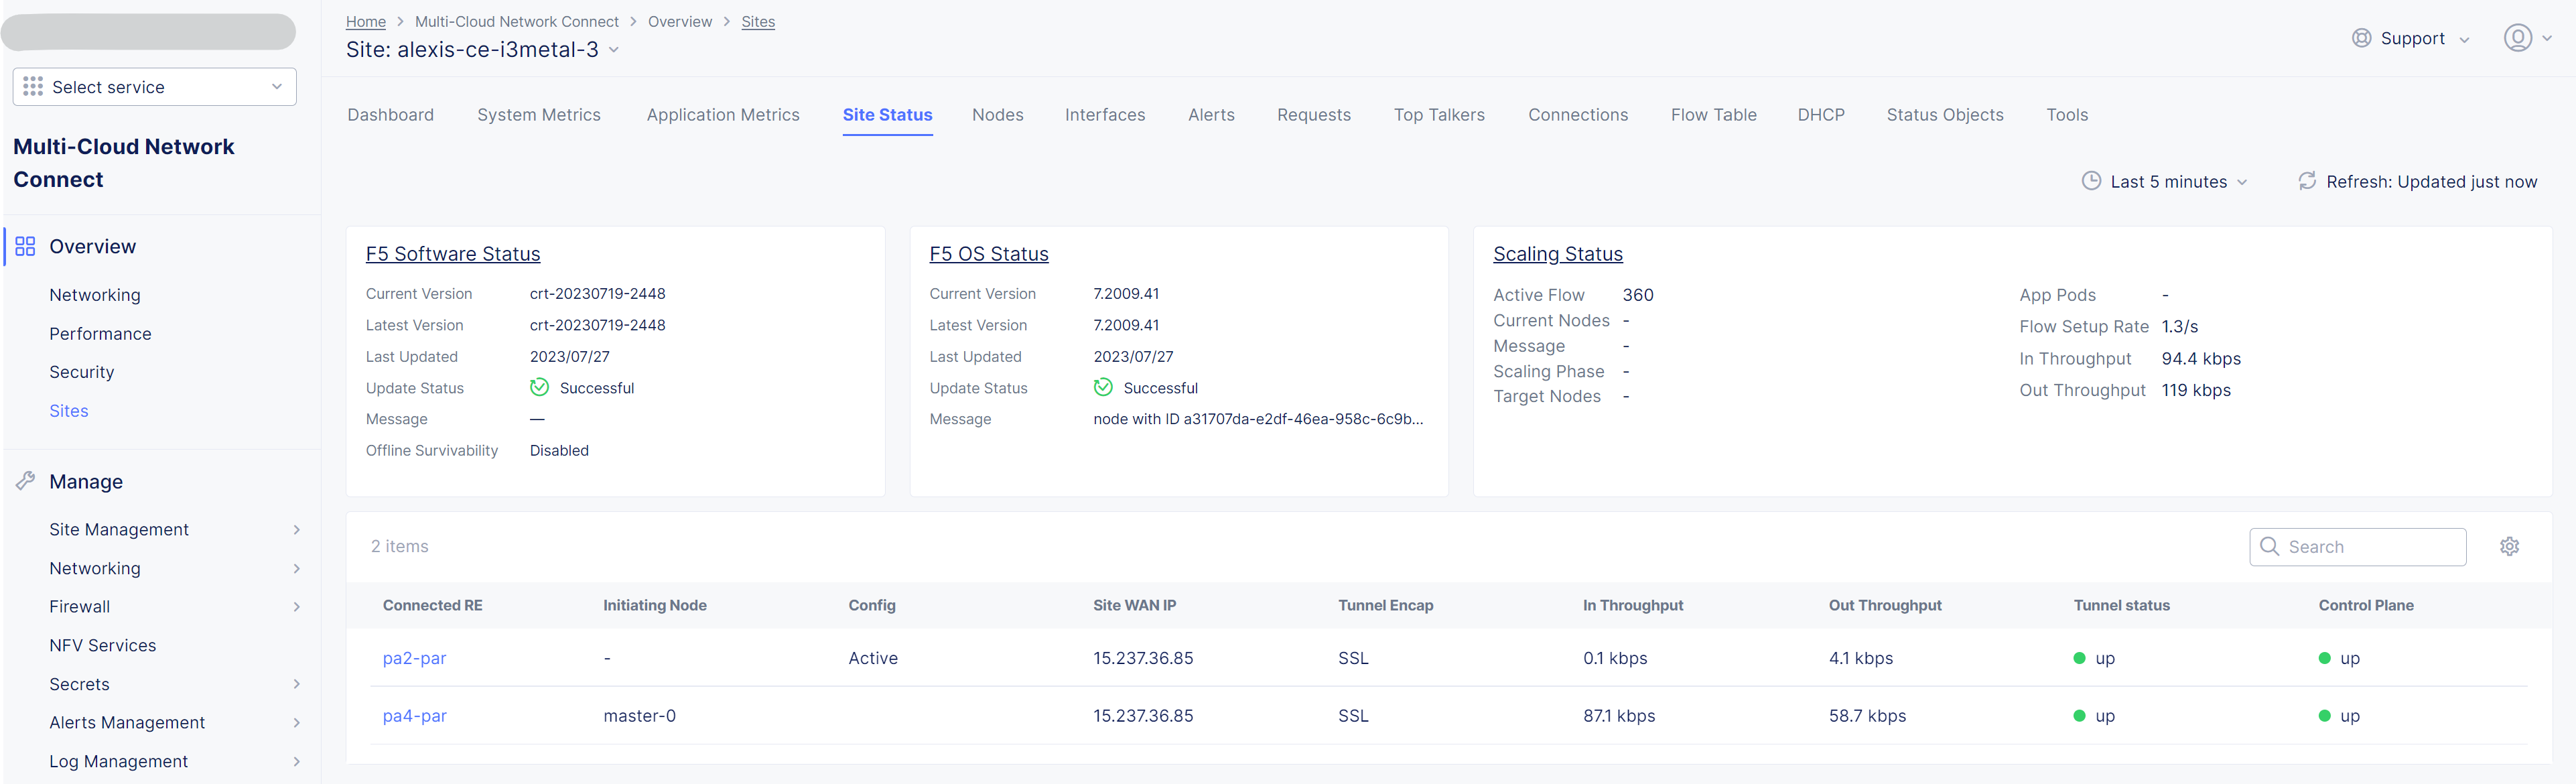Click the Manage wrench icon
The image size is (2576, 784).
tap(25, 481)
